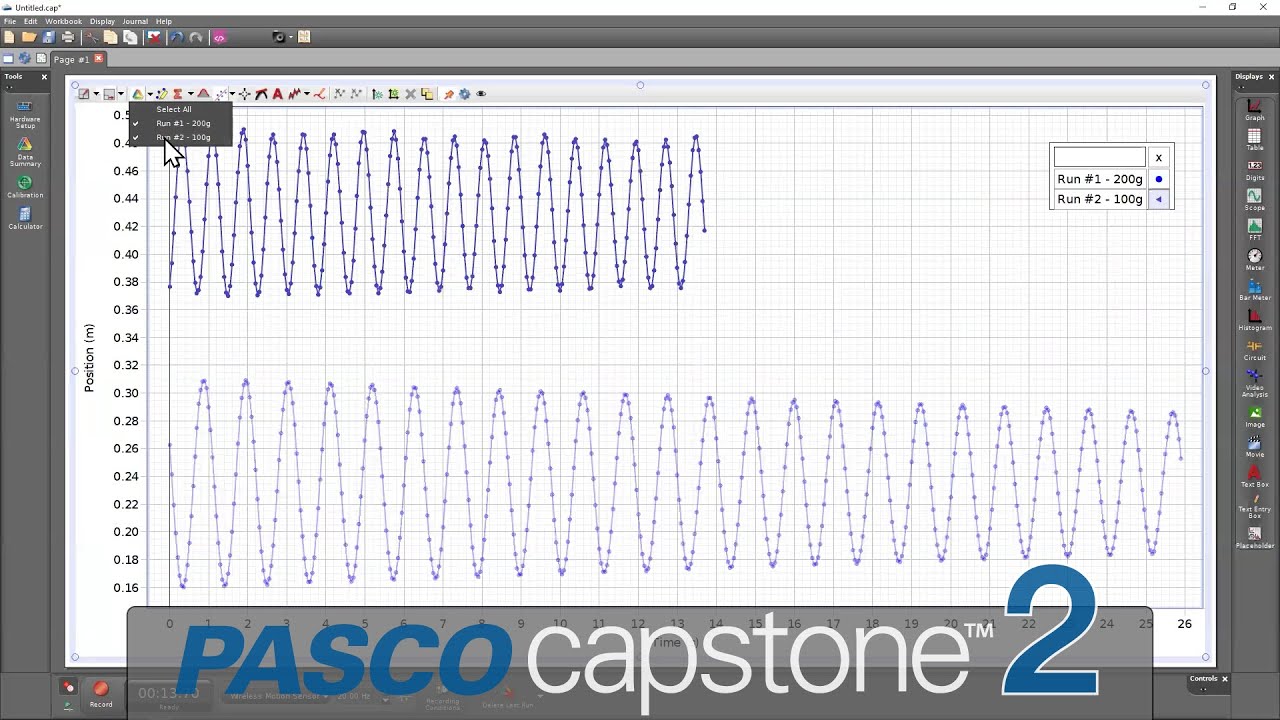Add a Placeholder display
Image resolution: width=1280 pixels, height=720 pixels.
[1254, 537]
